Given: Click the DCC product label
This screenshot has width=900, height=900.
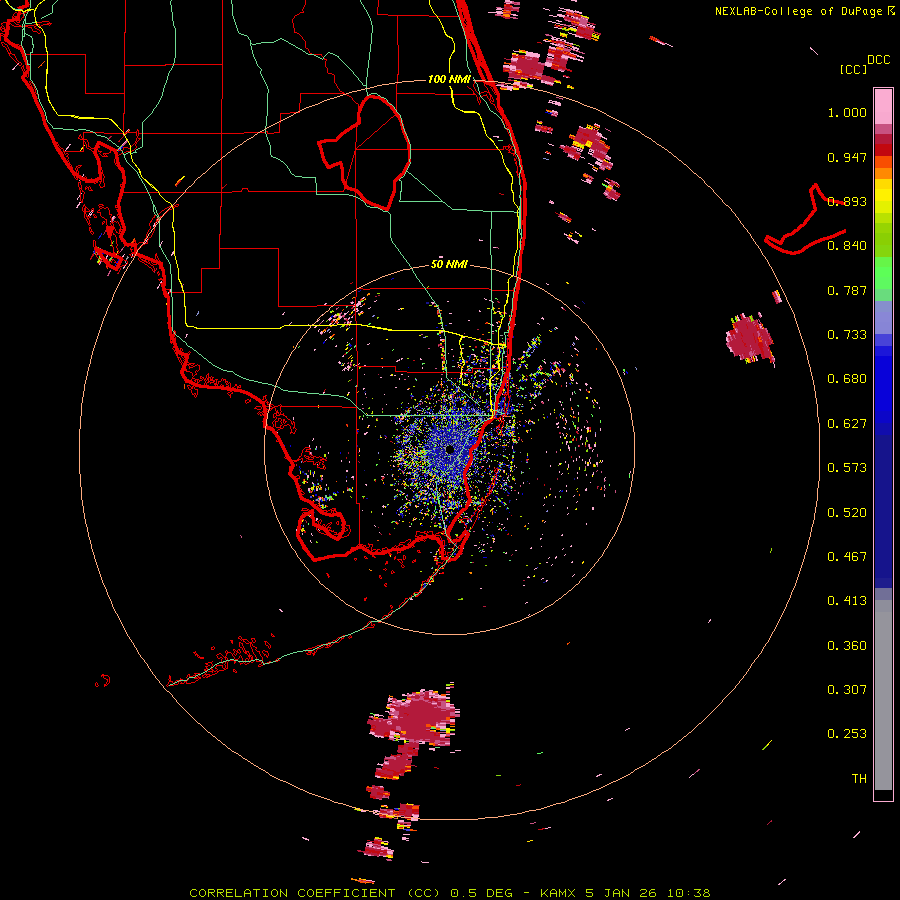Looking at the screenshot, I should tap(878, 60).
